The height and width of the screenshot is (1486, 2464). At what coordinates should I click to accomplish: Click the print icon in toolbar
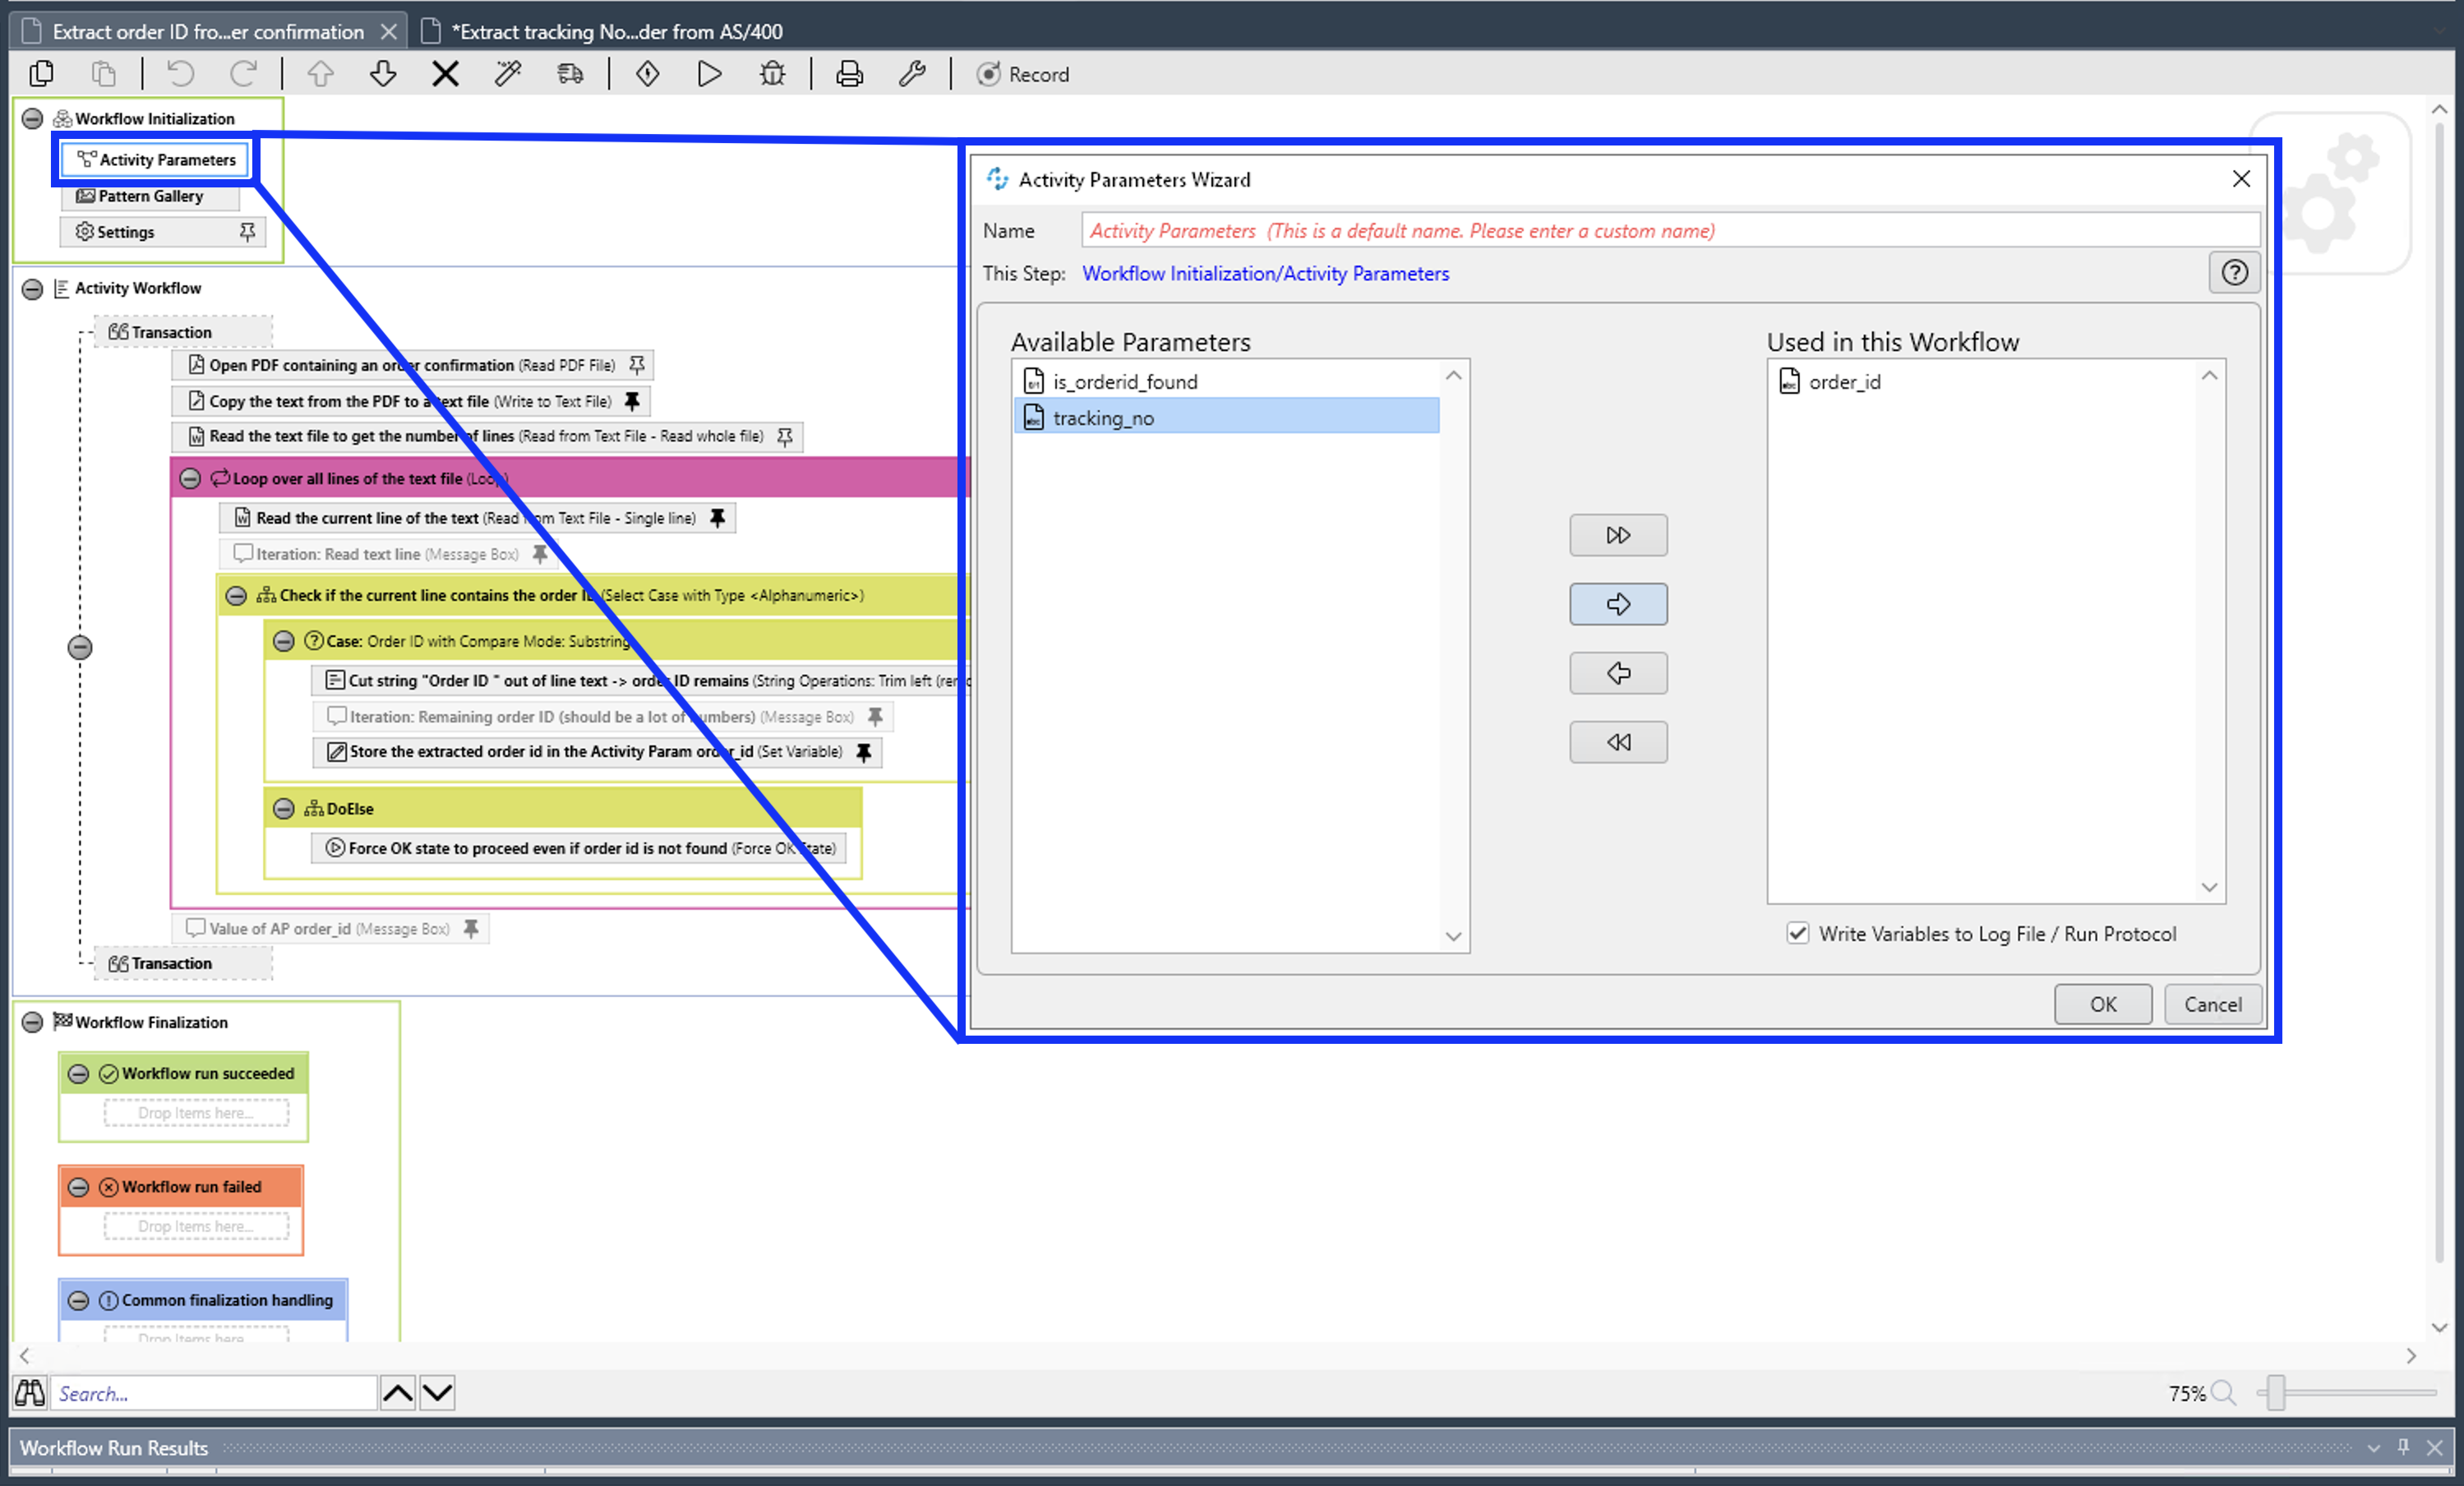[x=849, y=74]
